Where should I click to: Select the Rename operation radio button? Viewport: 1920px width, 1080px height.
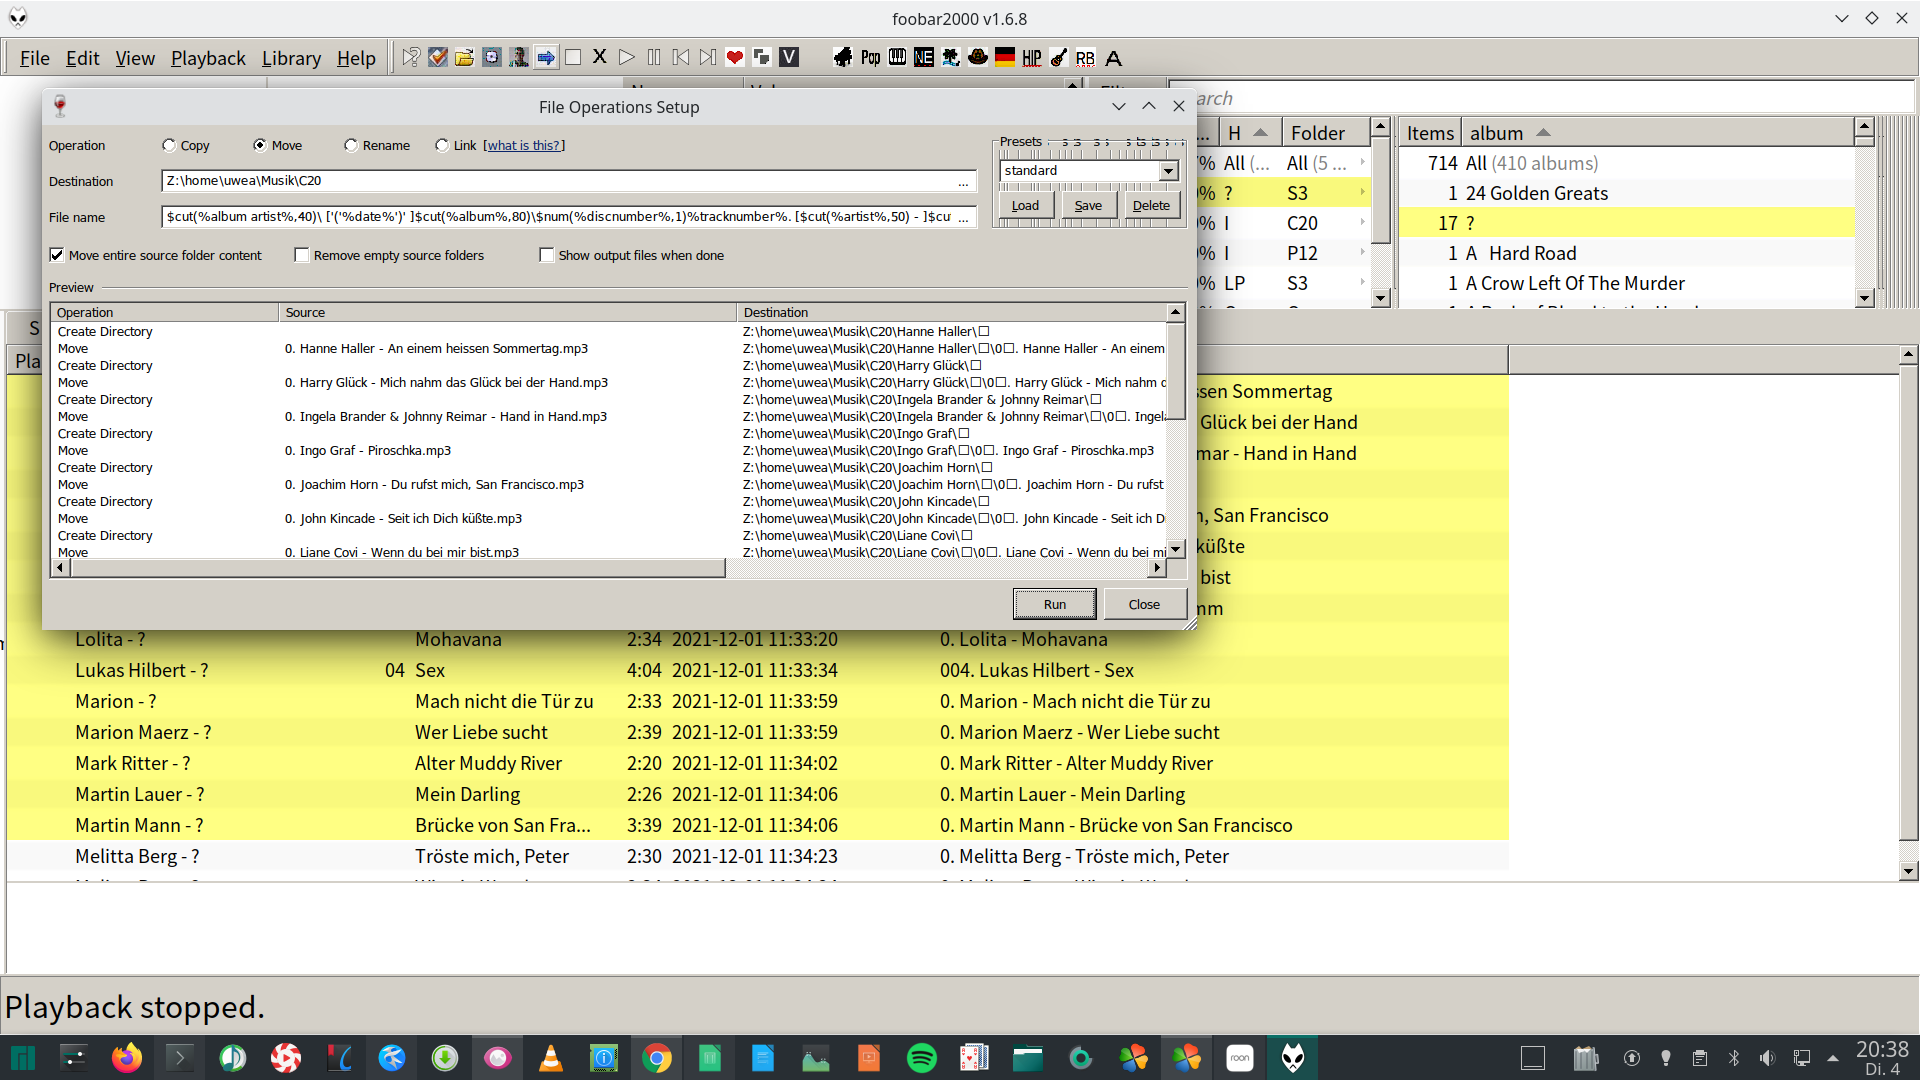click(351, 145)
